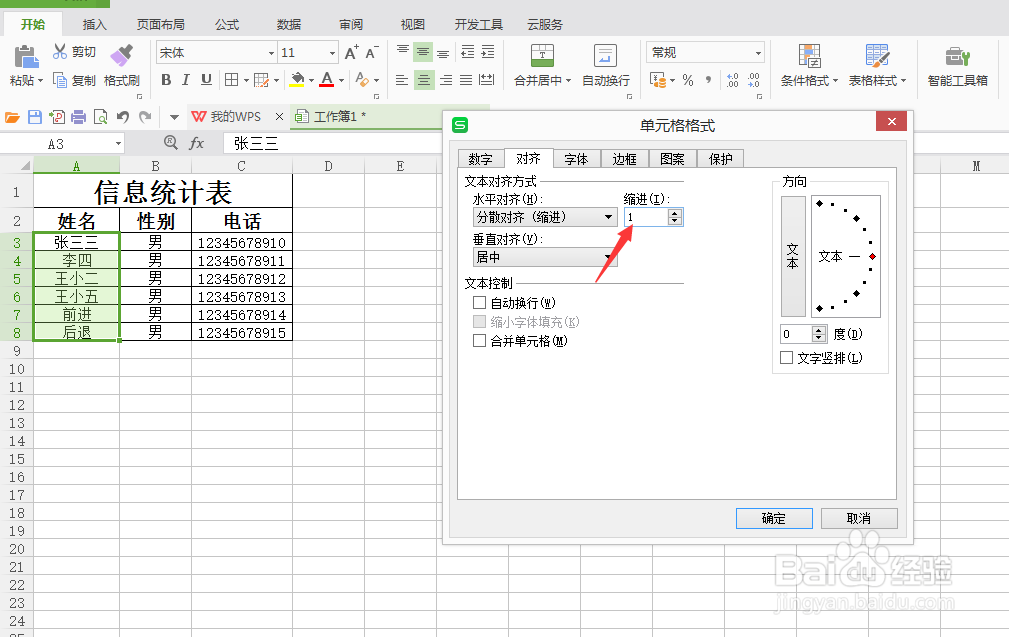
Task: Click vertical 文本 orientation button
Action: 793,256
